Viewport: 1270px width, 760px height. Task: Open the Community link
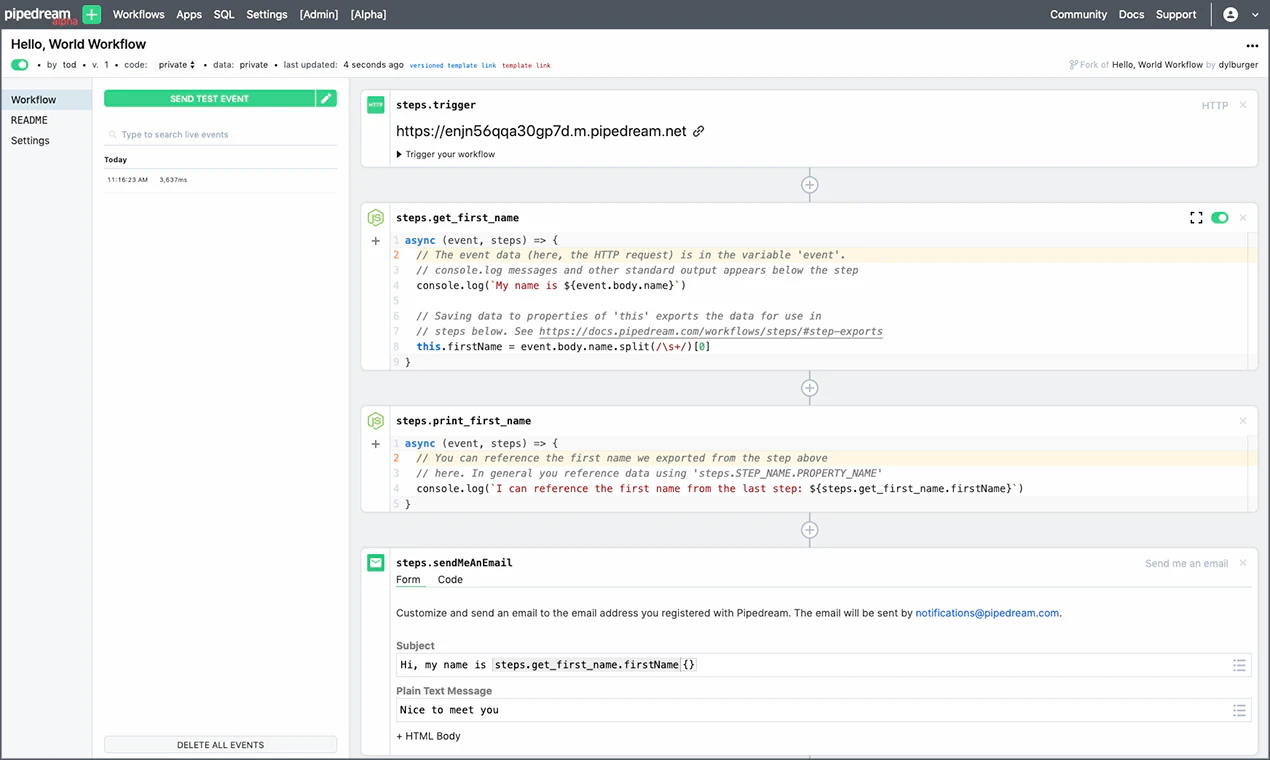[1078, 14]
